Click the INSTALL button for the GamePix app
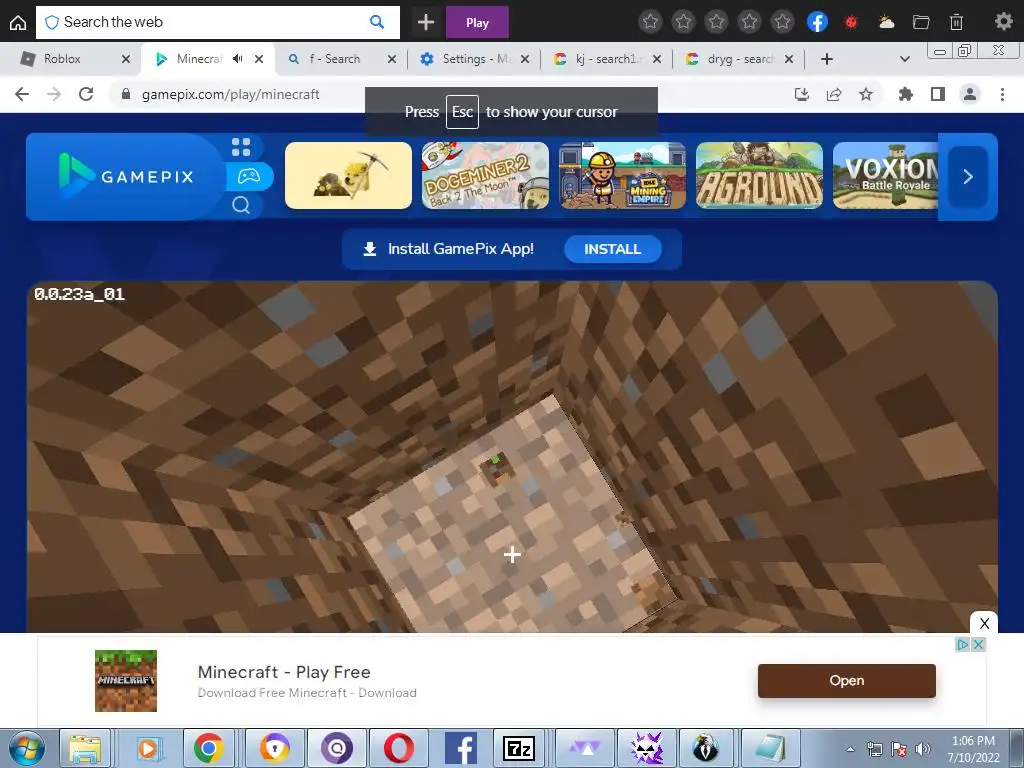1024x768 pixels. (613, 249)
